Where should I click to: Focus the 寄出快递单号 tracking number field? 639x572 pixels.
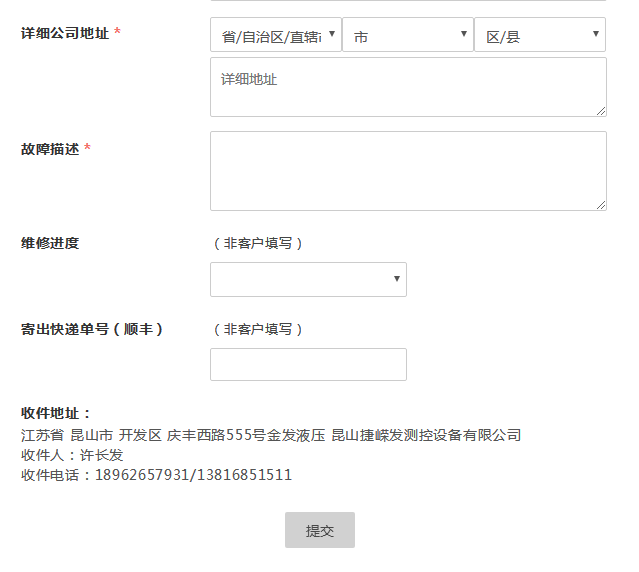(x=308, y=365)
